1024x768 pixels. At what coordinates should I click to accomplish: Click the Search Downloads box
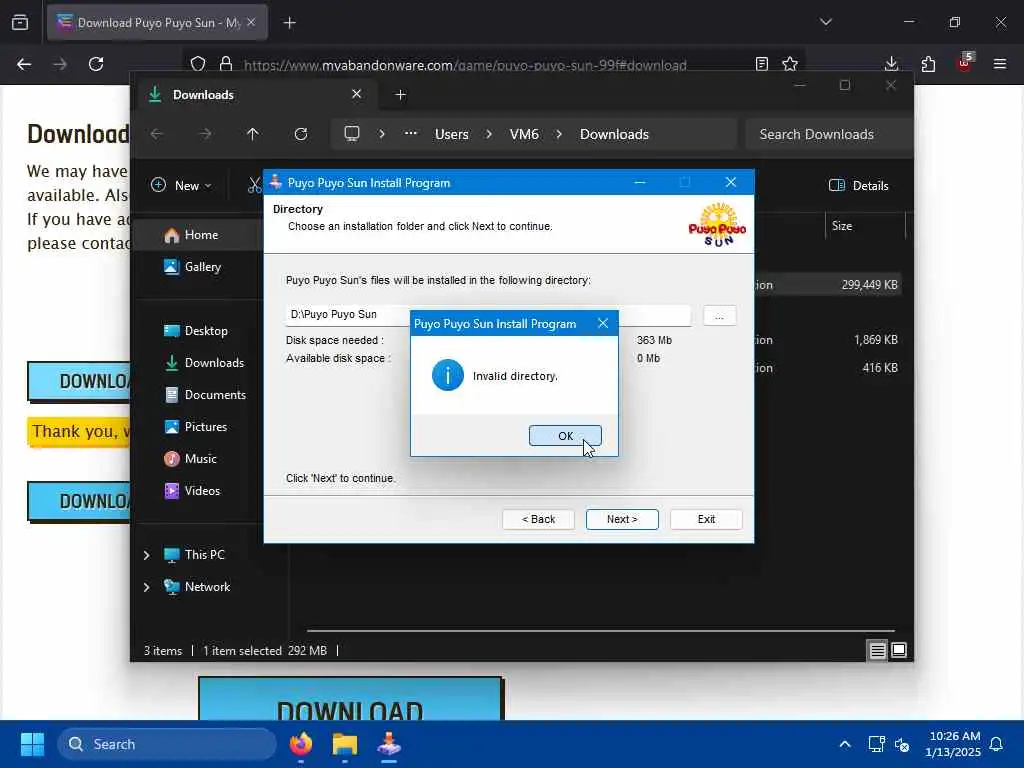coord(828,135)
